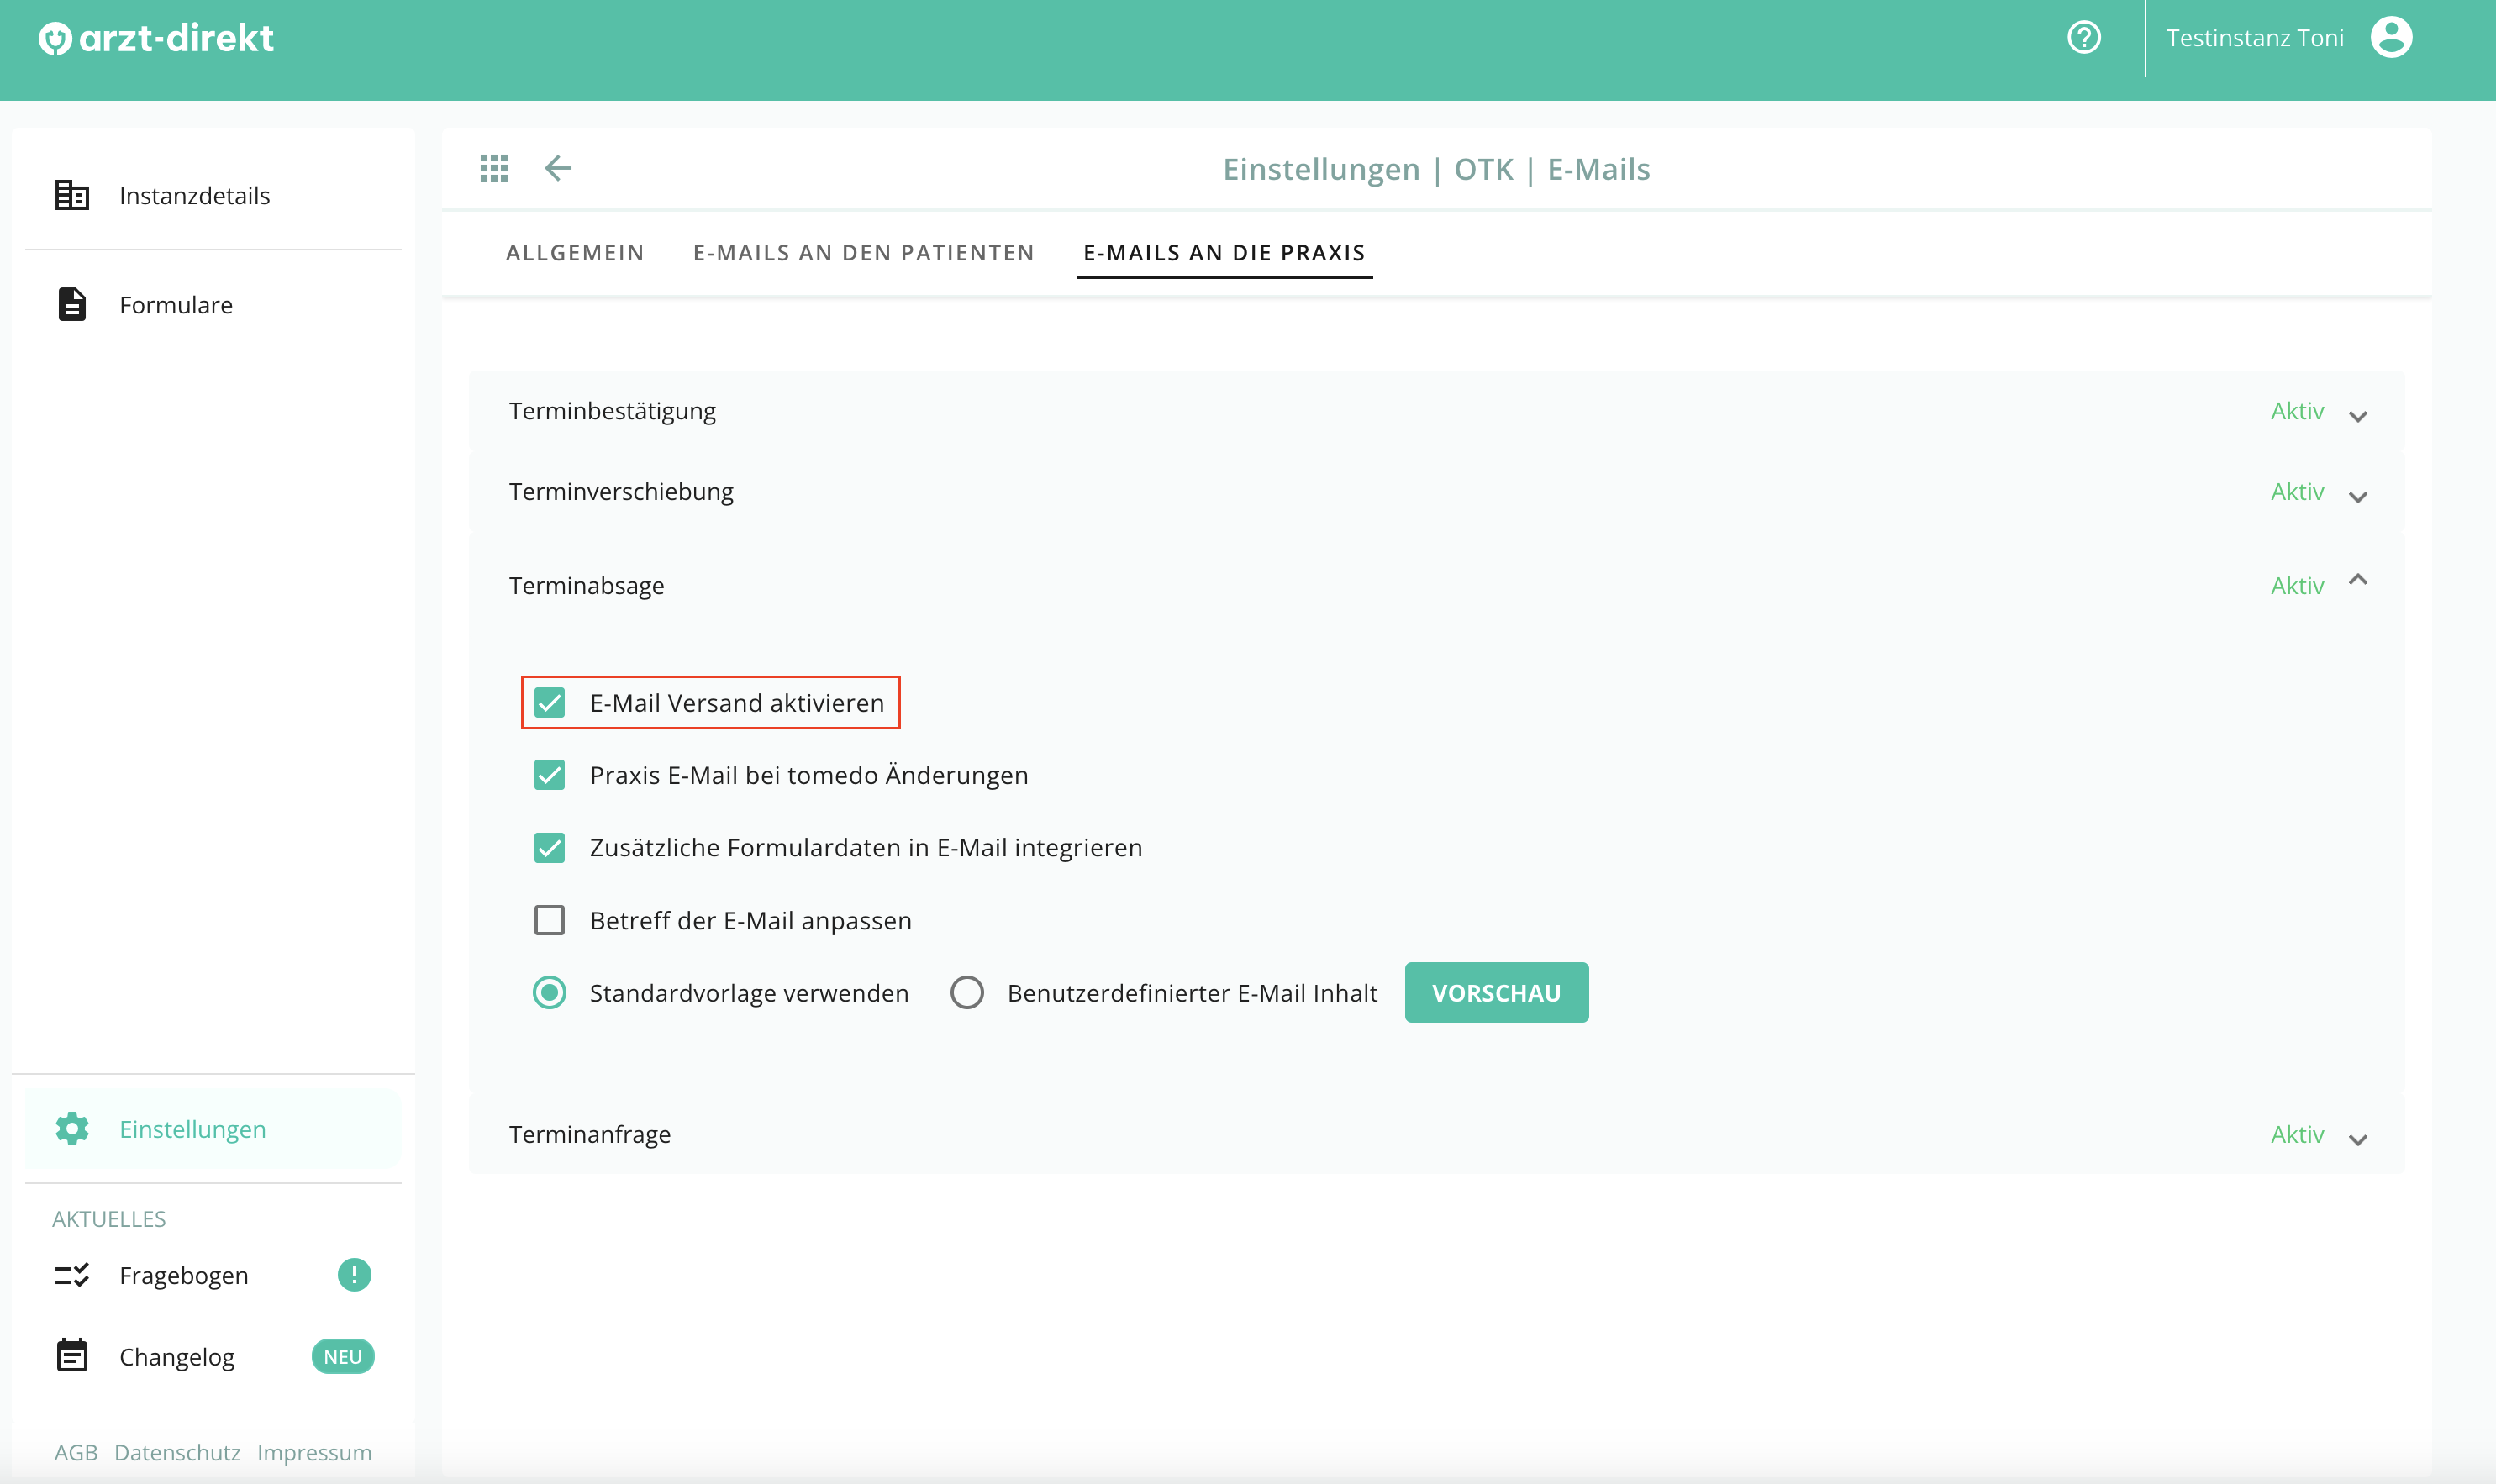Click the Testinstanz Toni account name
2496x1484 pixels.
(2255, 38)
